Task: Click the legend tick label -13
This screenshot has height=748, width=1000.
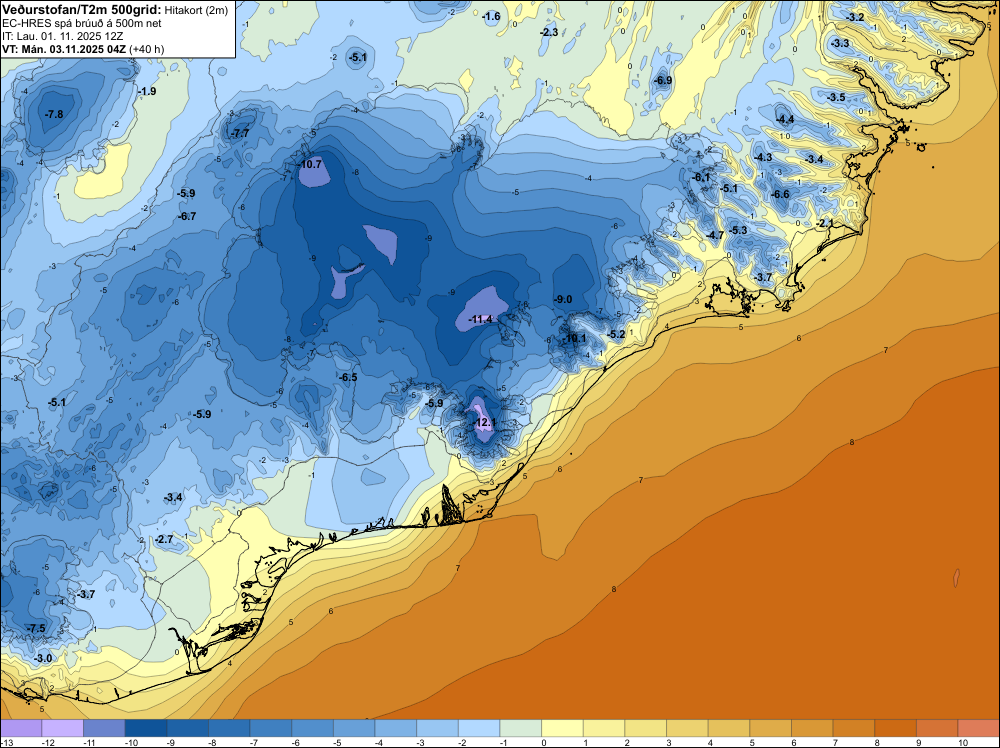Action: pyautogui.click(x=5, y=742)
